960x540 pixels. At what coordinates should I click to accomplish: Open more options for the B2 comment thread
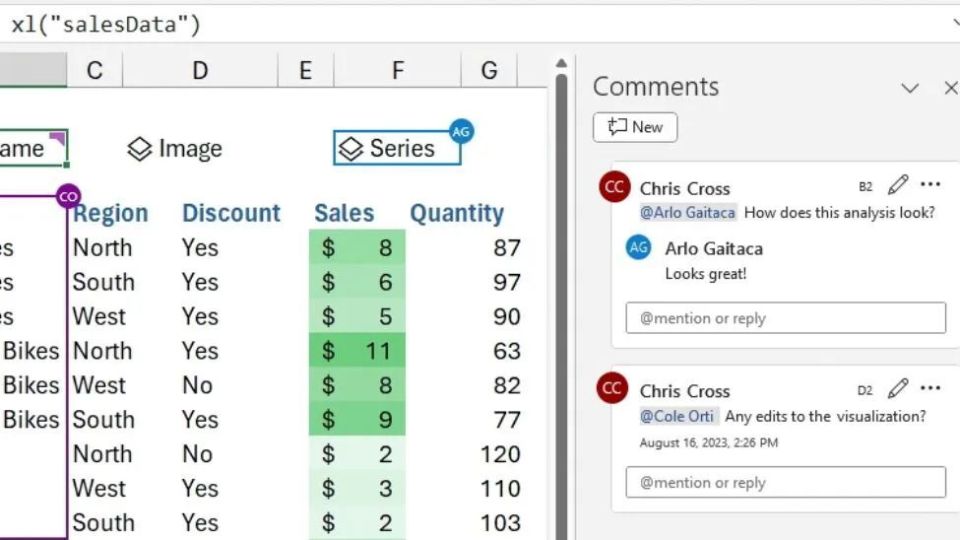(x=930, y=184)
